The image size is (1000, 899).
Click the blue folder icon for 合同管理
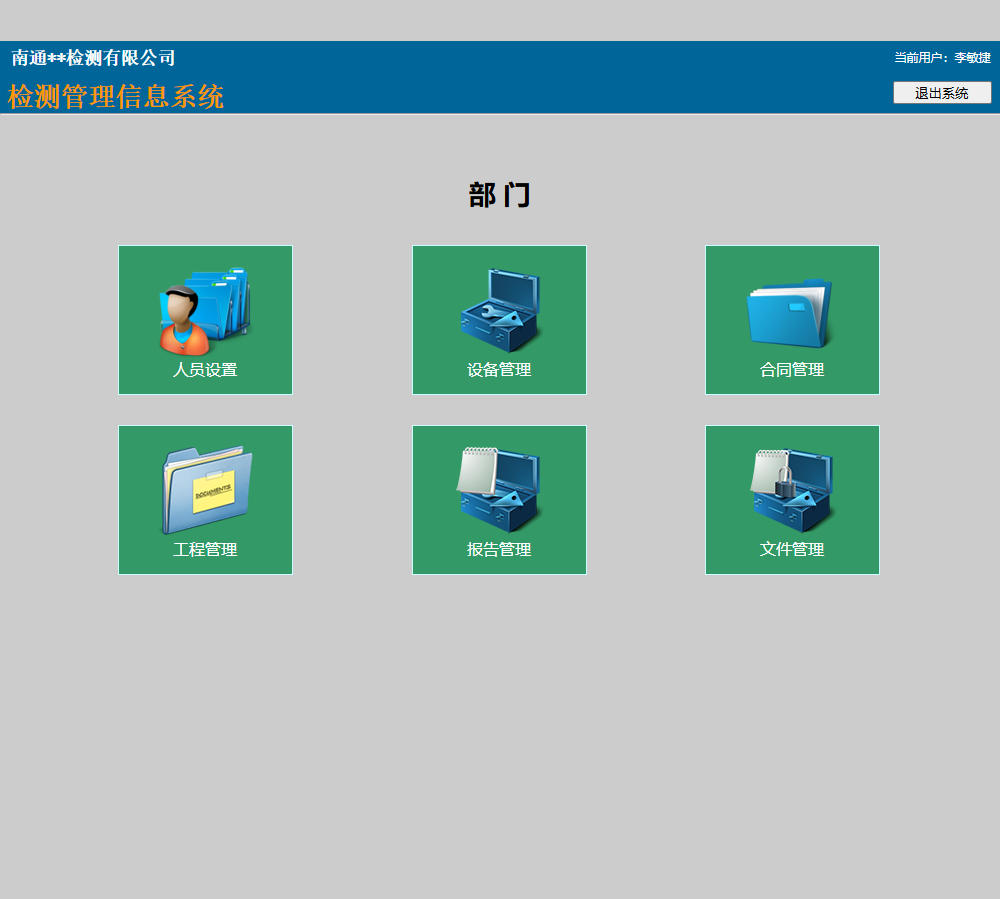click(x=790, y=313)
